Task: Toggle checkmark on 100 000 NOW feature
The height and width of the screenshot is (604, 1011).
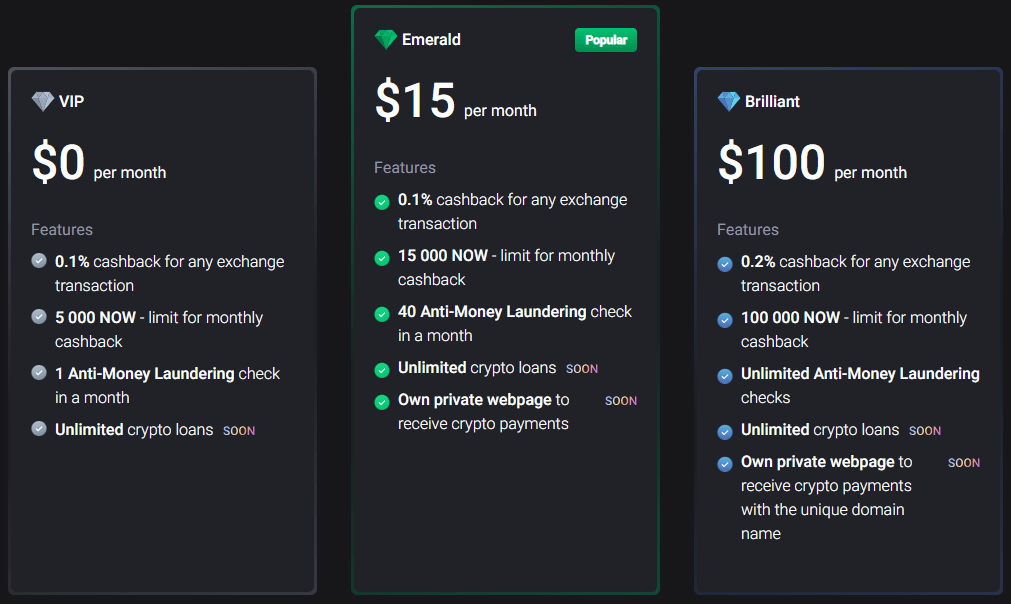Action: pos(724,319)
